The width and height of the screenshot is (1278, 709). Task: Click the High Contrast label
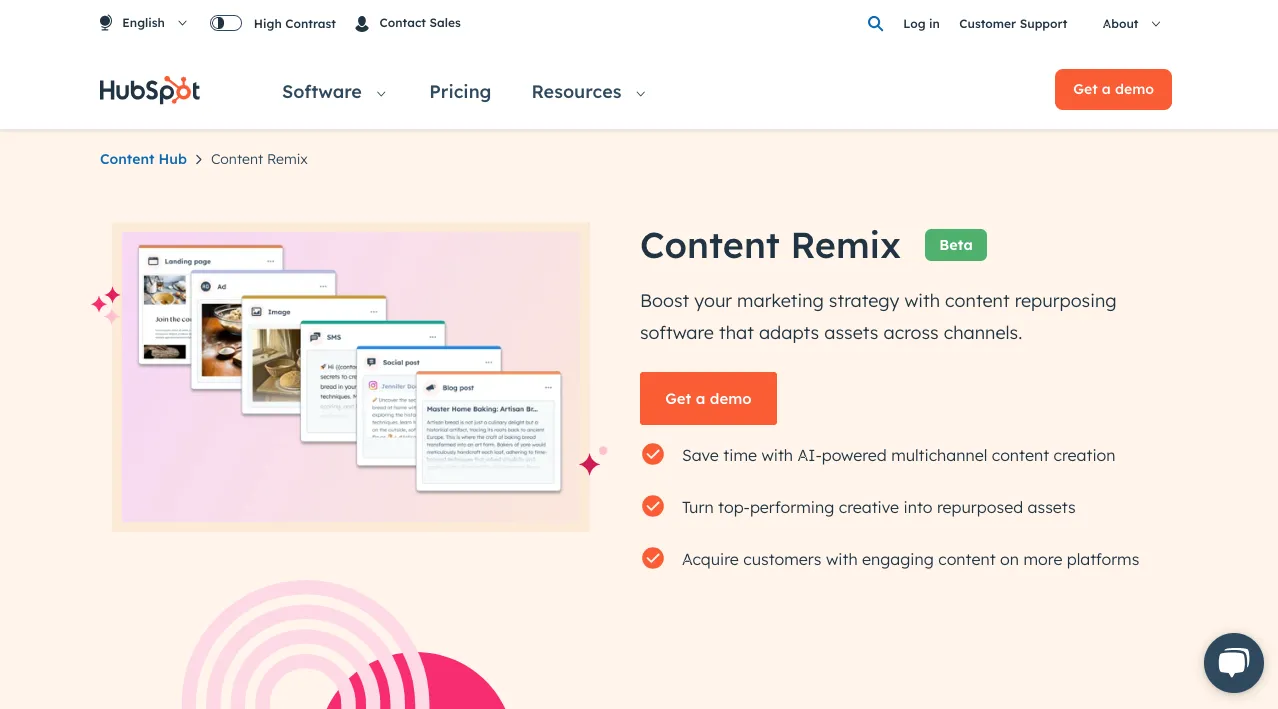[x=295, y=24]
